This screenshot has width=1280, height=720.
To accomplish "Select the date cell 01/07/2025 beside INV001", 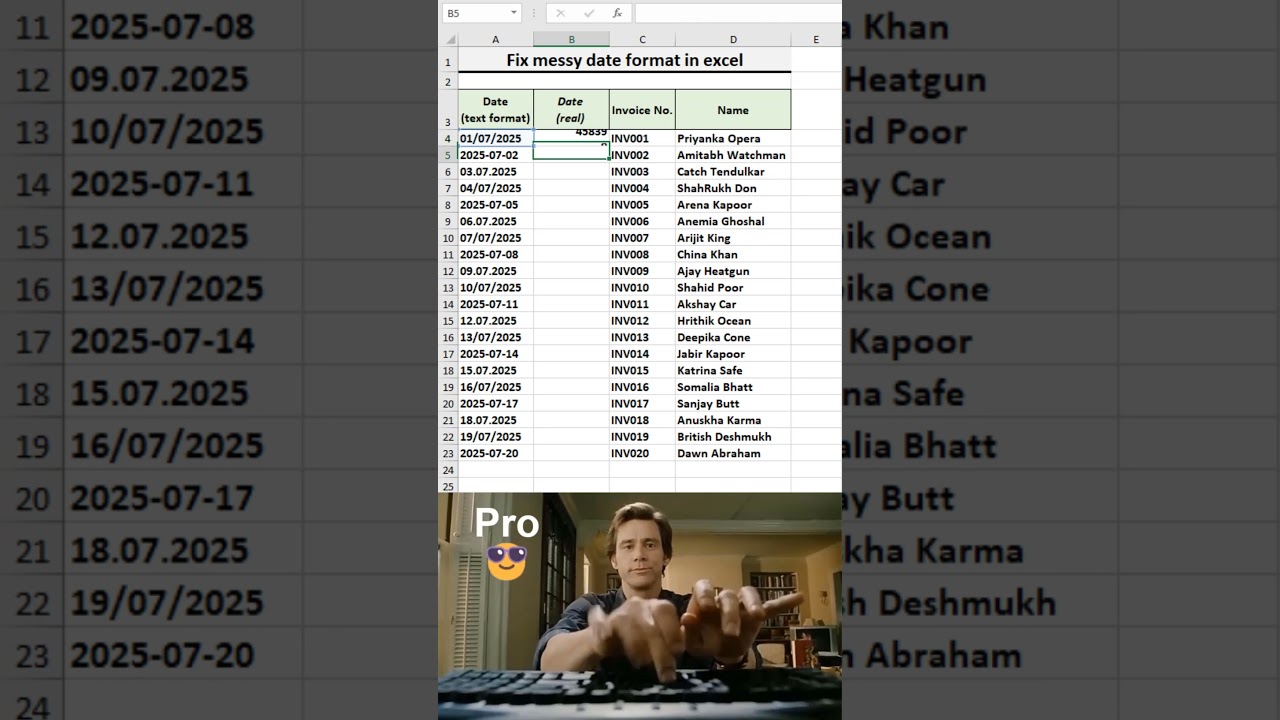I will pyautogui.click(x=495, y=138).
